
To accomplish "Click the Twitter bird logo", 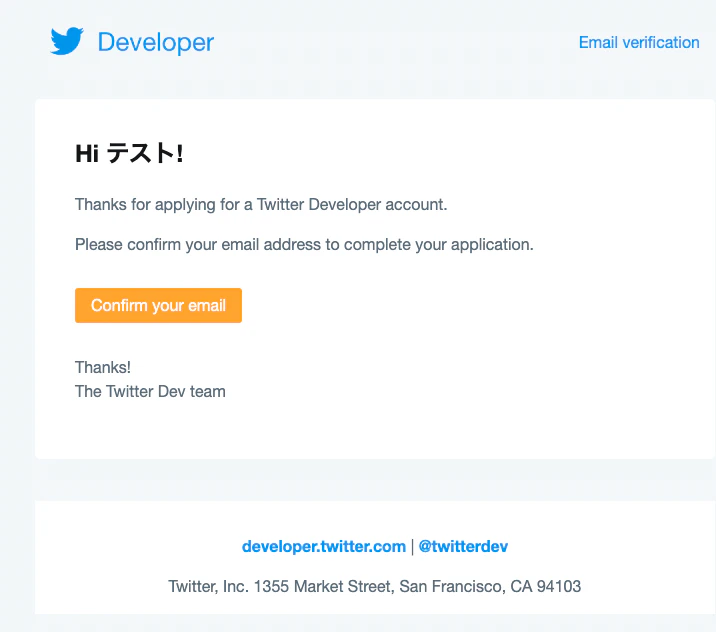I will tap(67, 41).
